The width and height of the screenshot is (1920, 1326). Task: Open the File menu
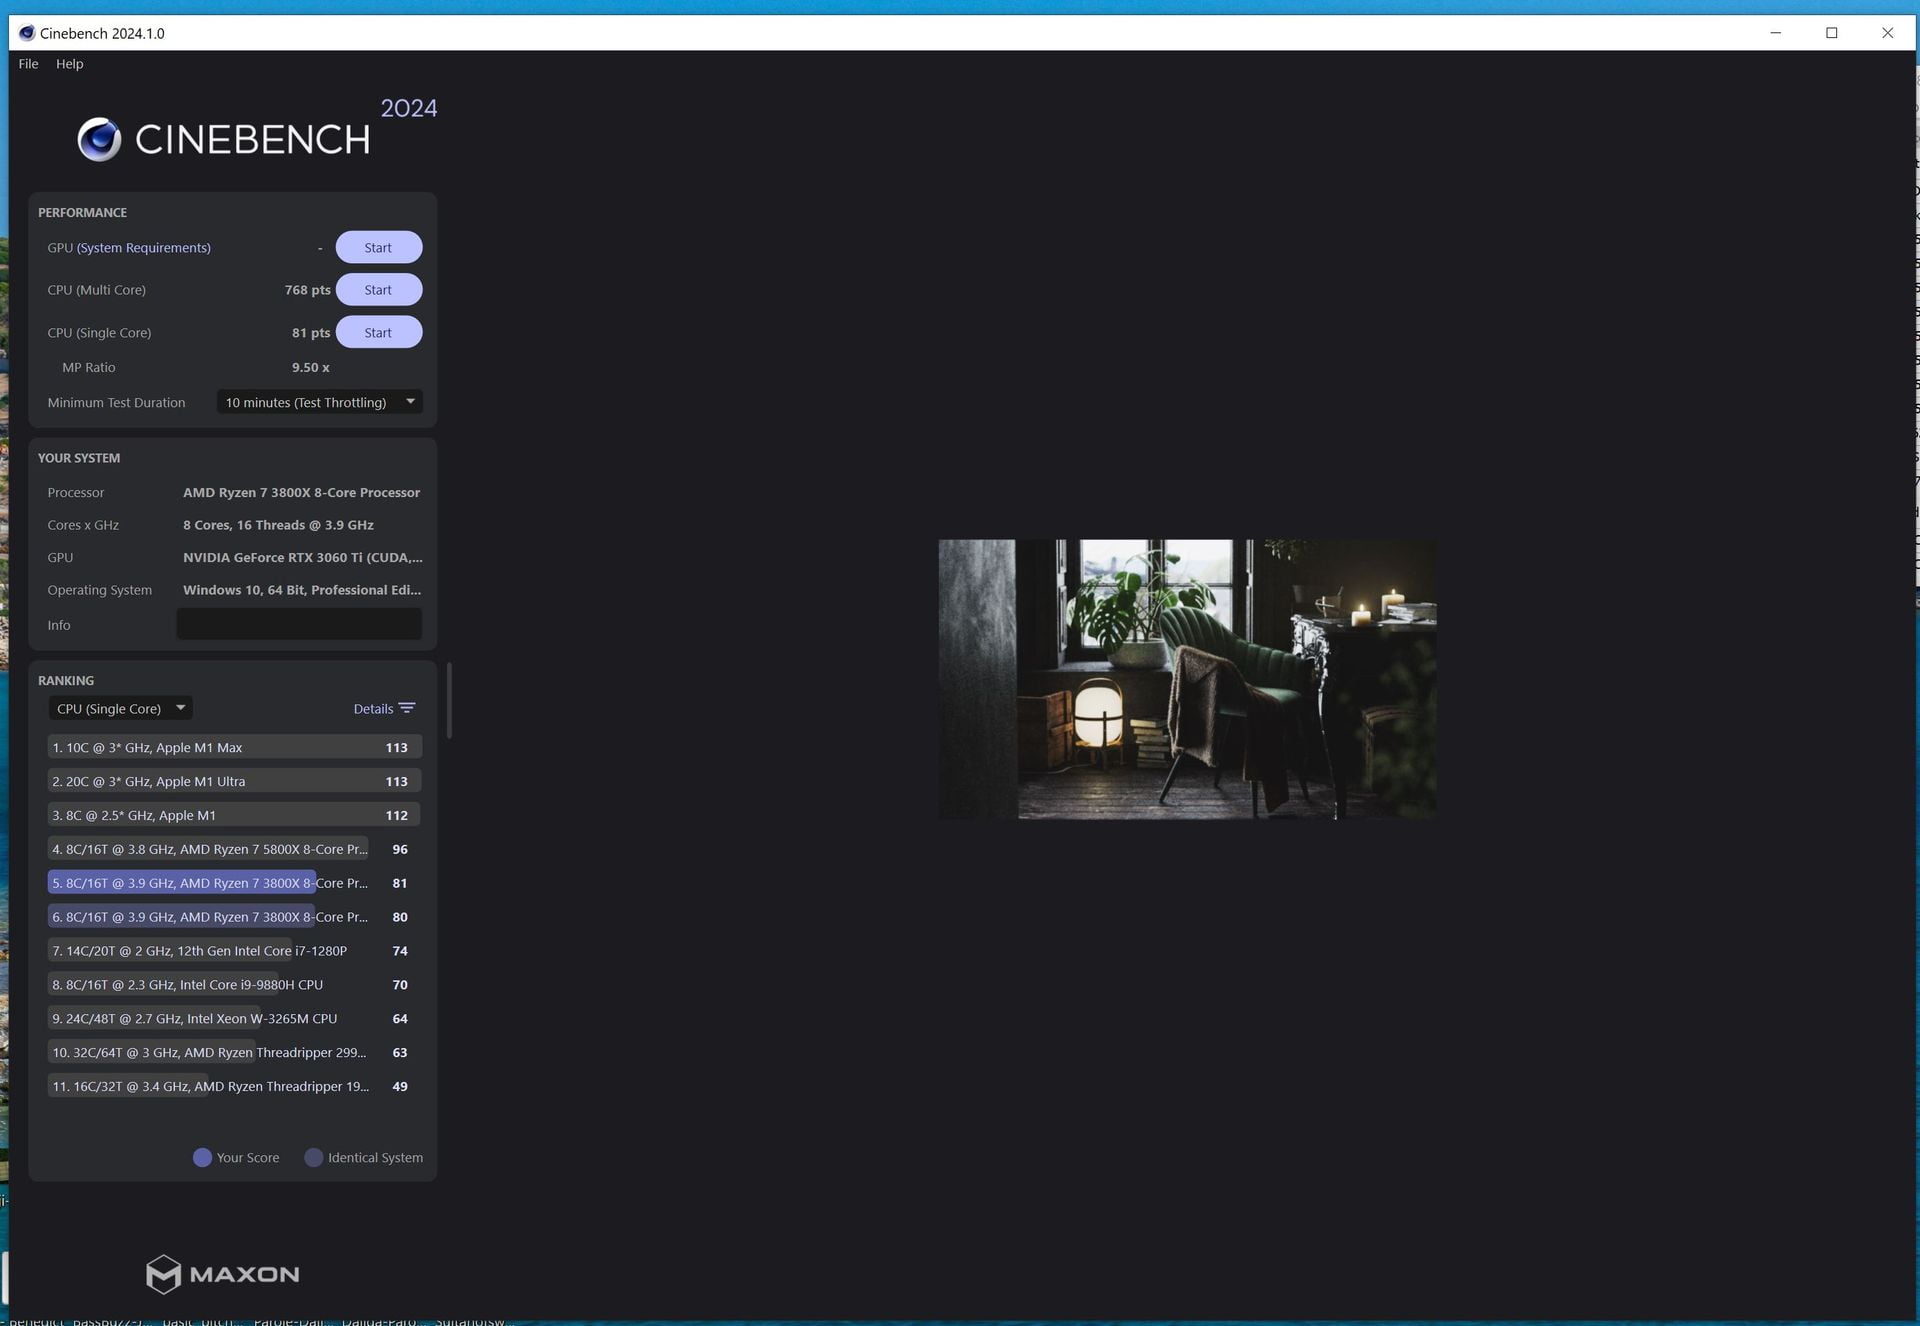(28, 64)
